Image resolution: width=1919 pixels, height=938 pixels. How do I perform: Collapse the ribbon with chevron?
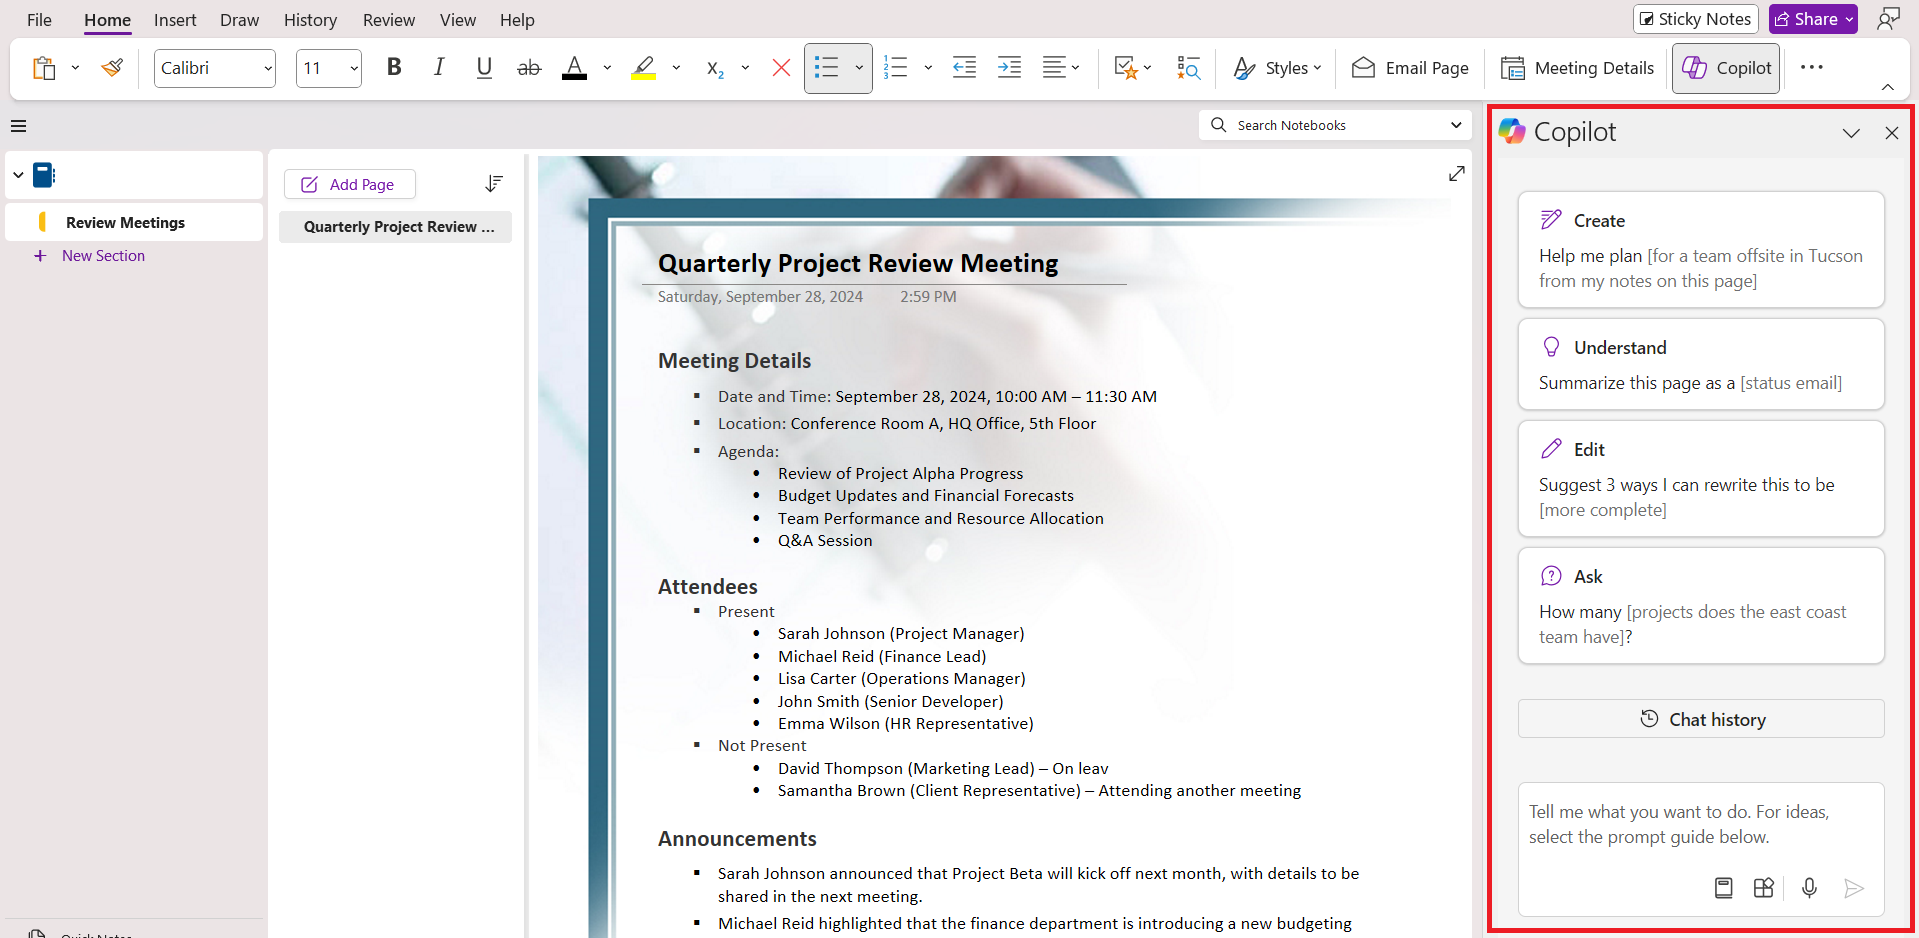1887,87
